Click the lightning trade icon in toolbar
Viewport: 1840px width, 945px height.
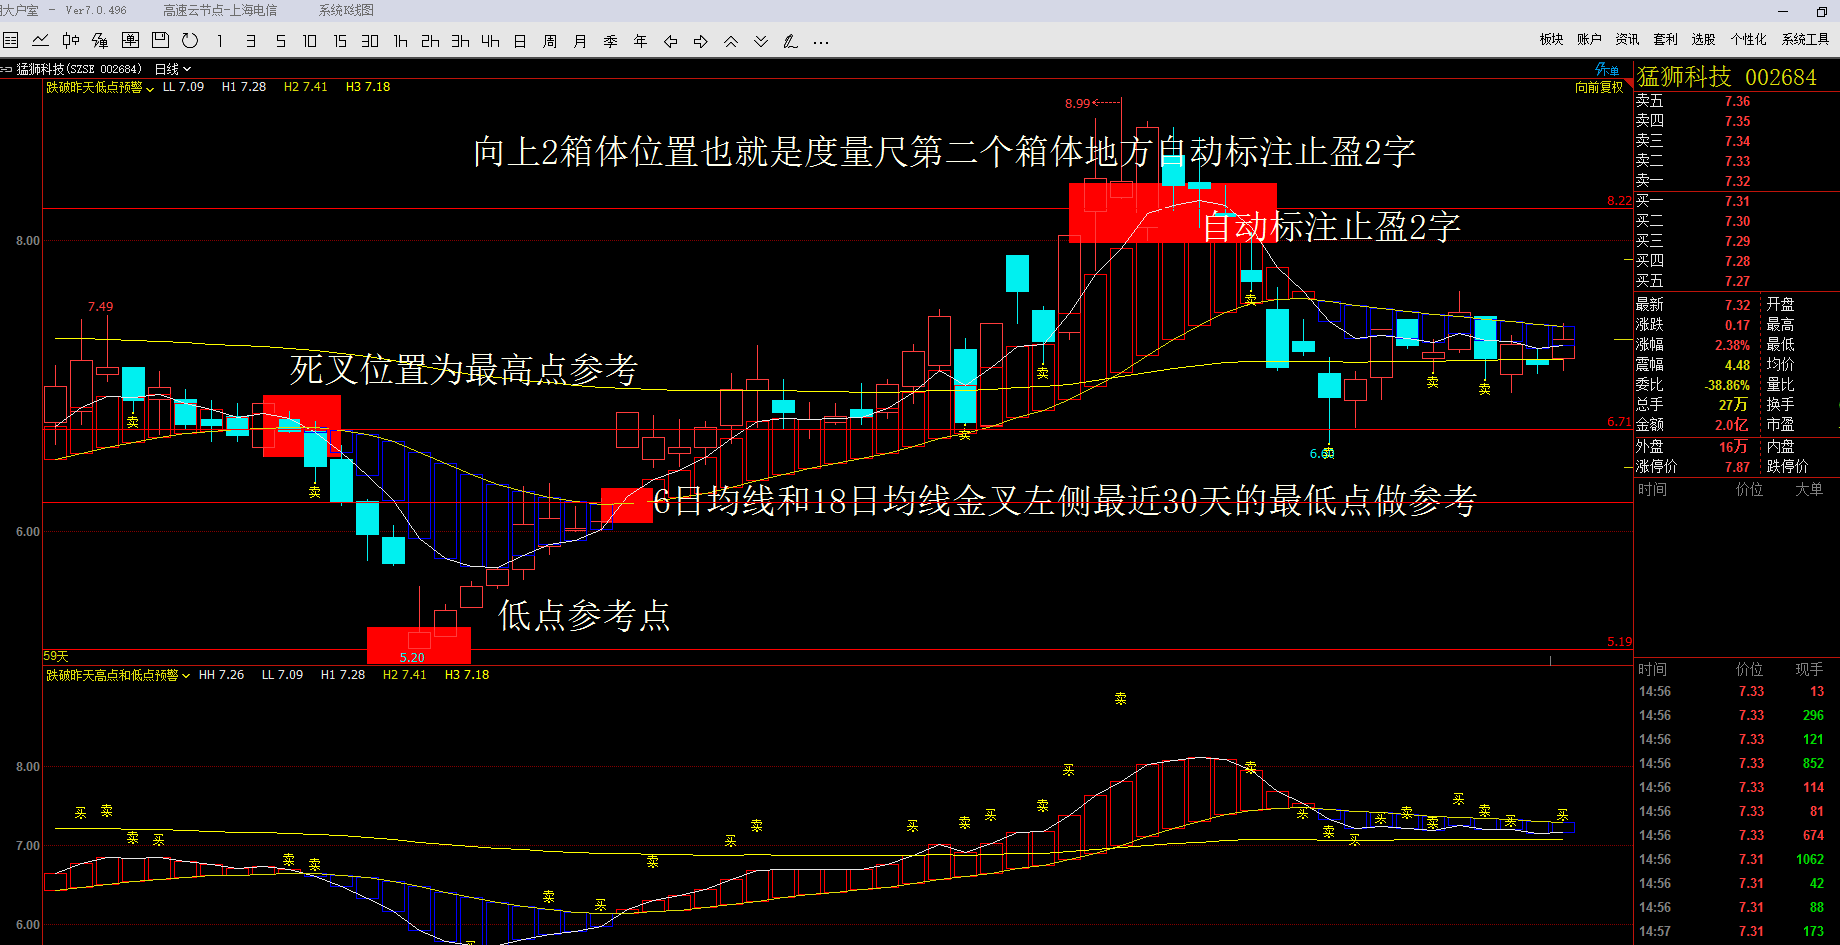coord(100,41)
